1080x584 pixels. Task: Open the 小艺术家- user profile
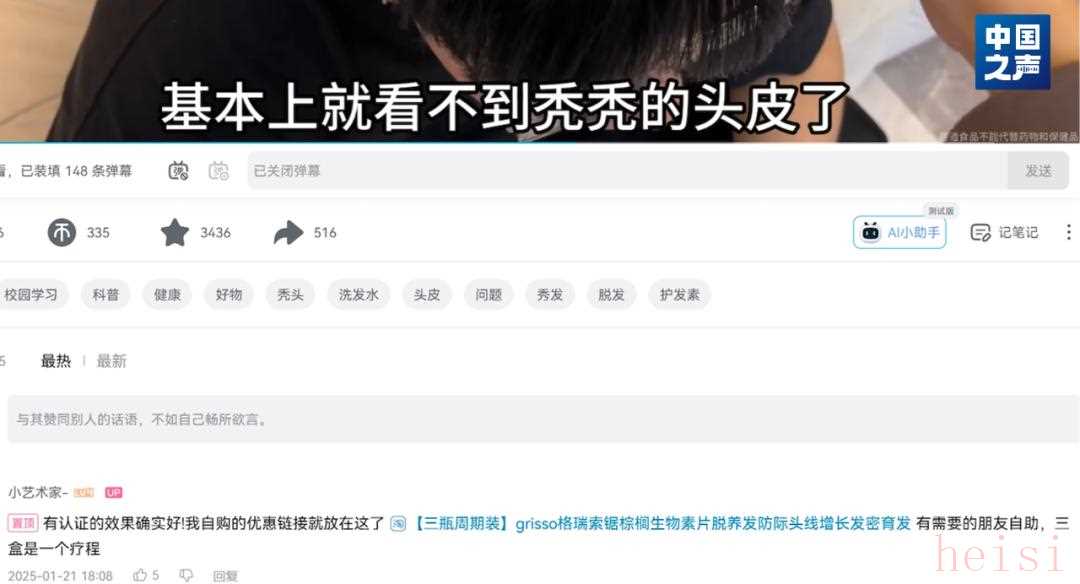38,492
